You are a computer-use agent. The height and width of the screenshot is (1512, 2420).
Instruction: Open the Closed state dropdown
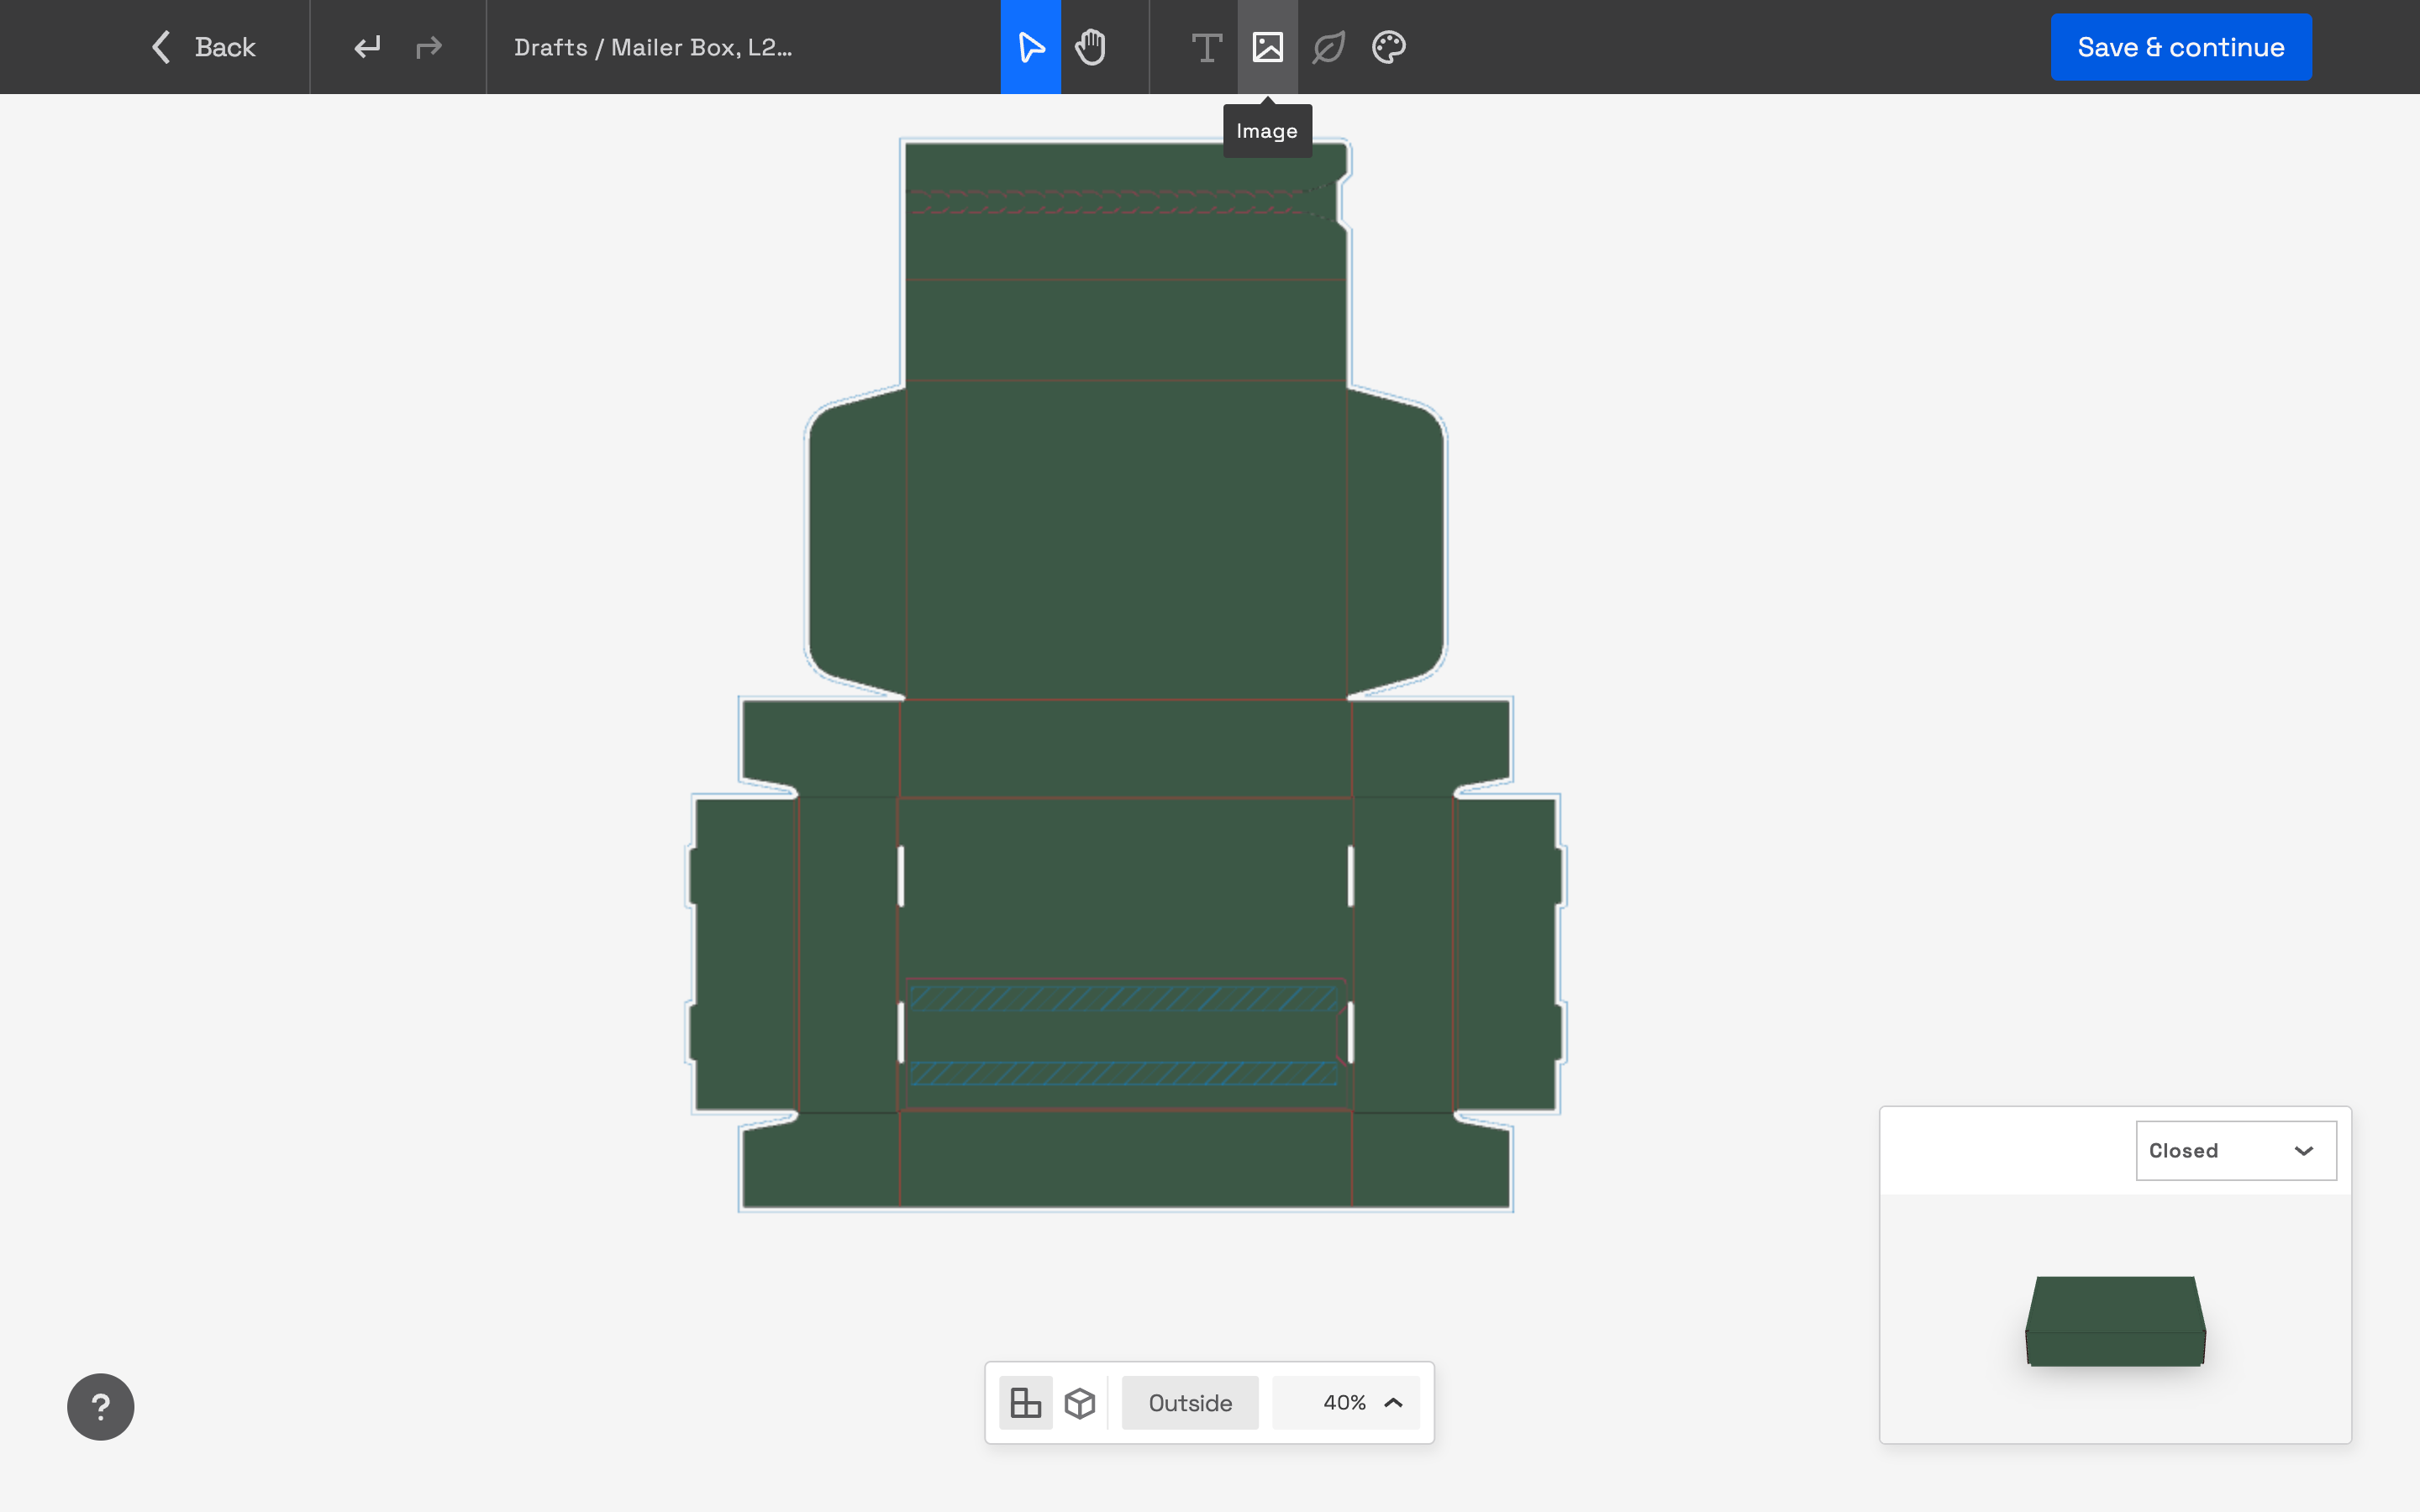click(2235, 1150)
